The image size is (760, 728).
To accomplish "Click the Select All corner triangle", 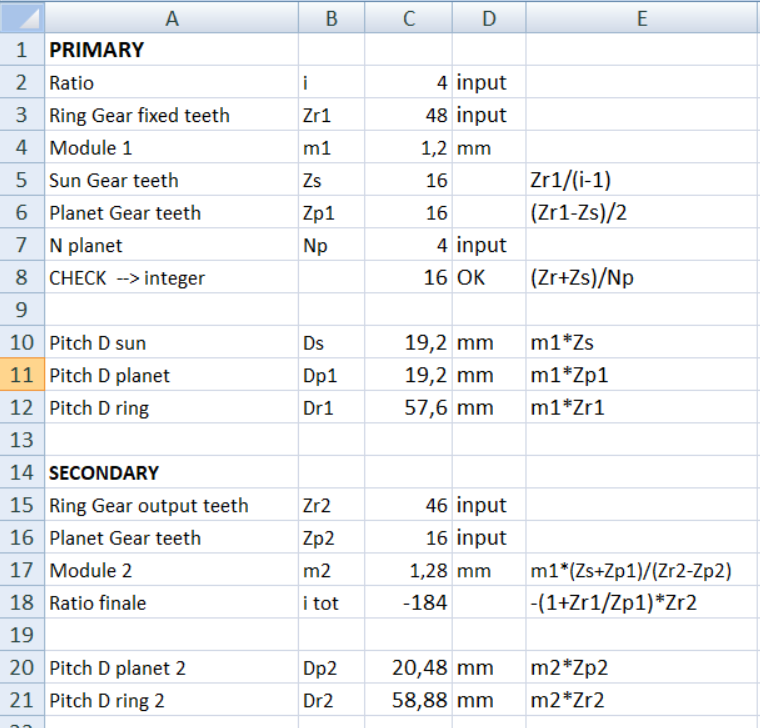I will [22, 17].
